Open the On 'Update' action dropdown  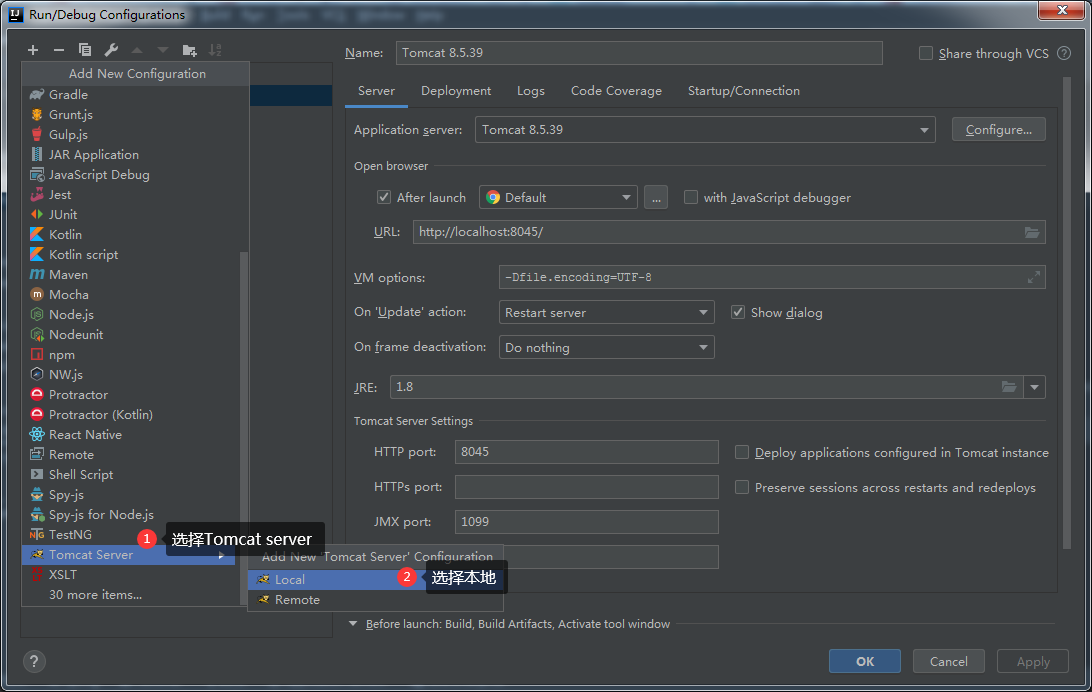(607, 312)
